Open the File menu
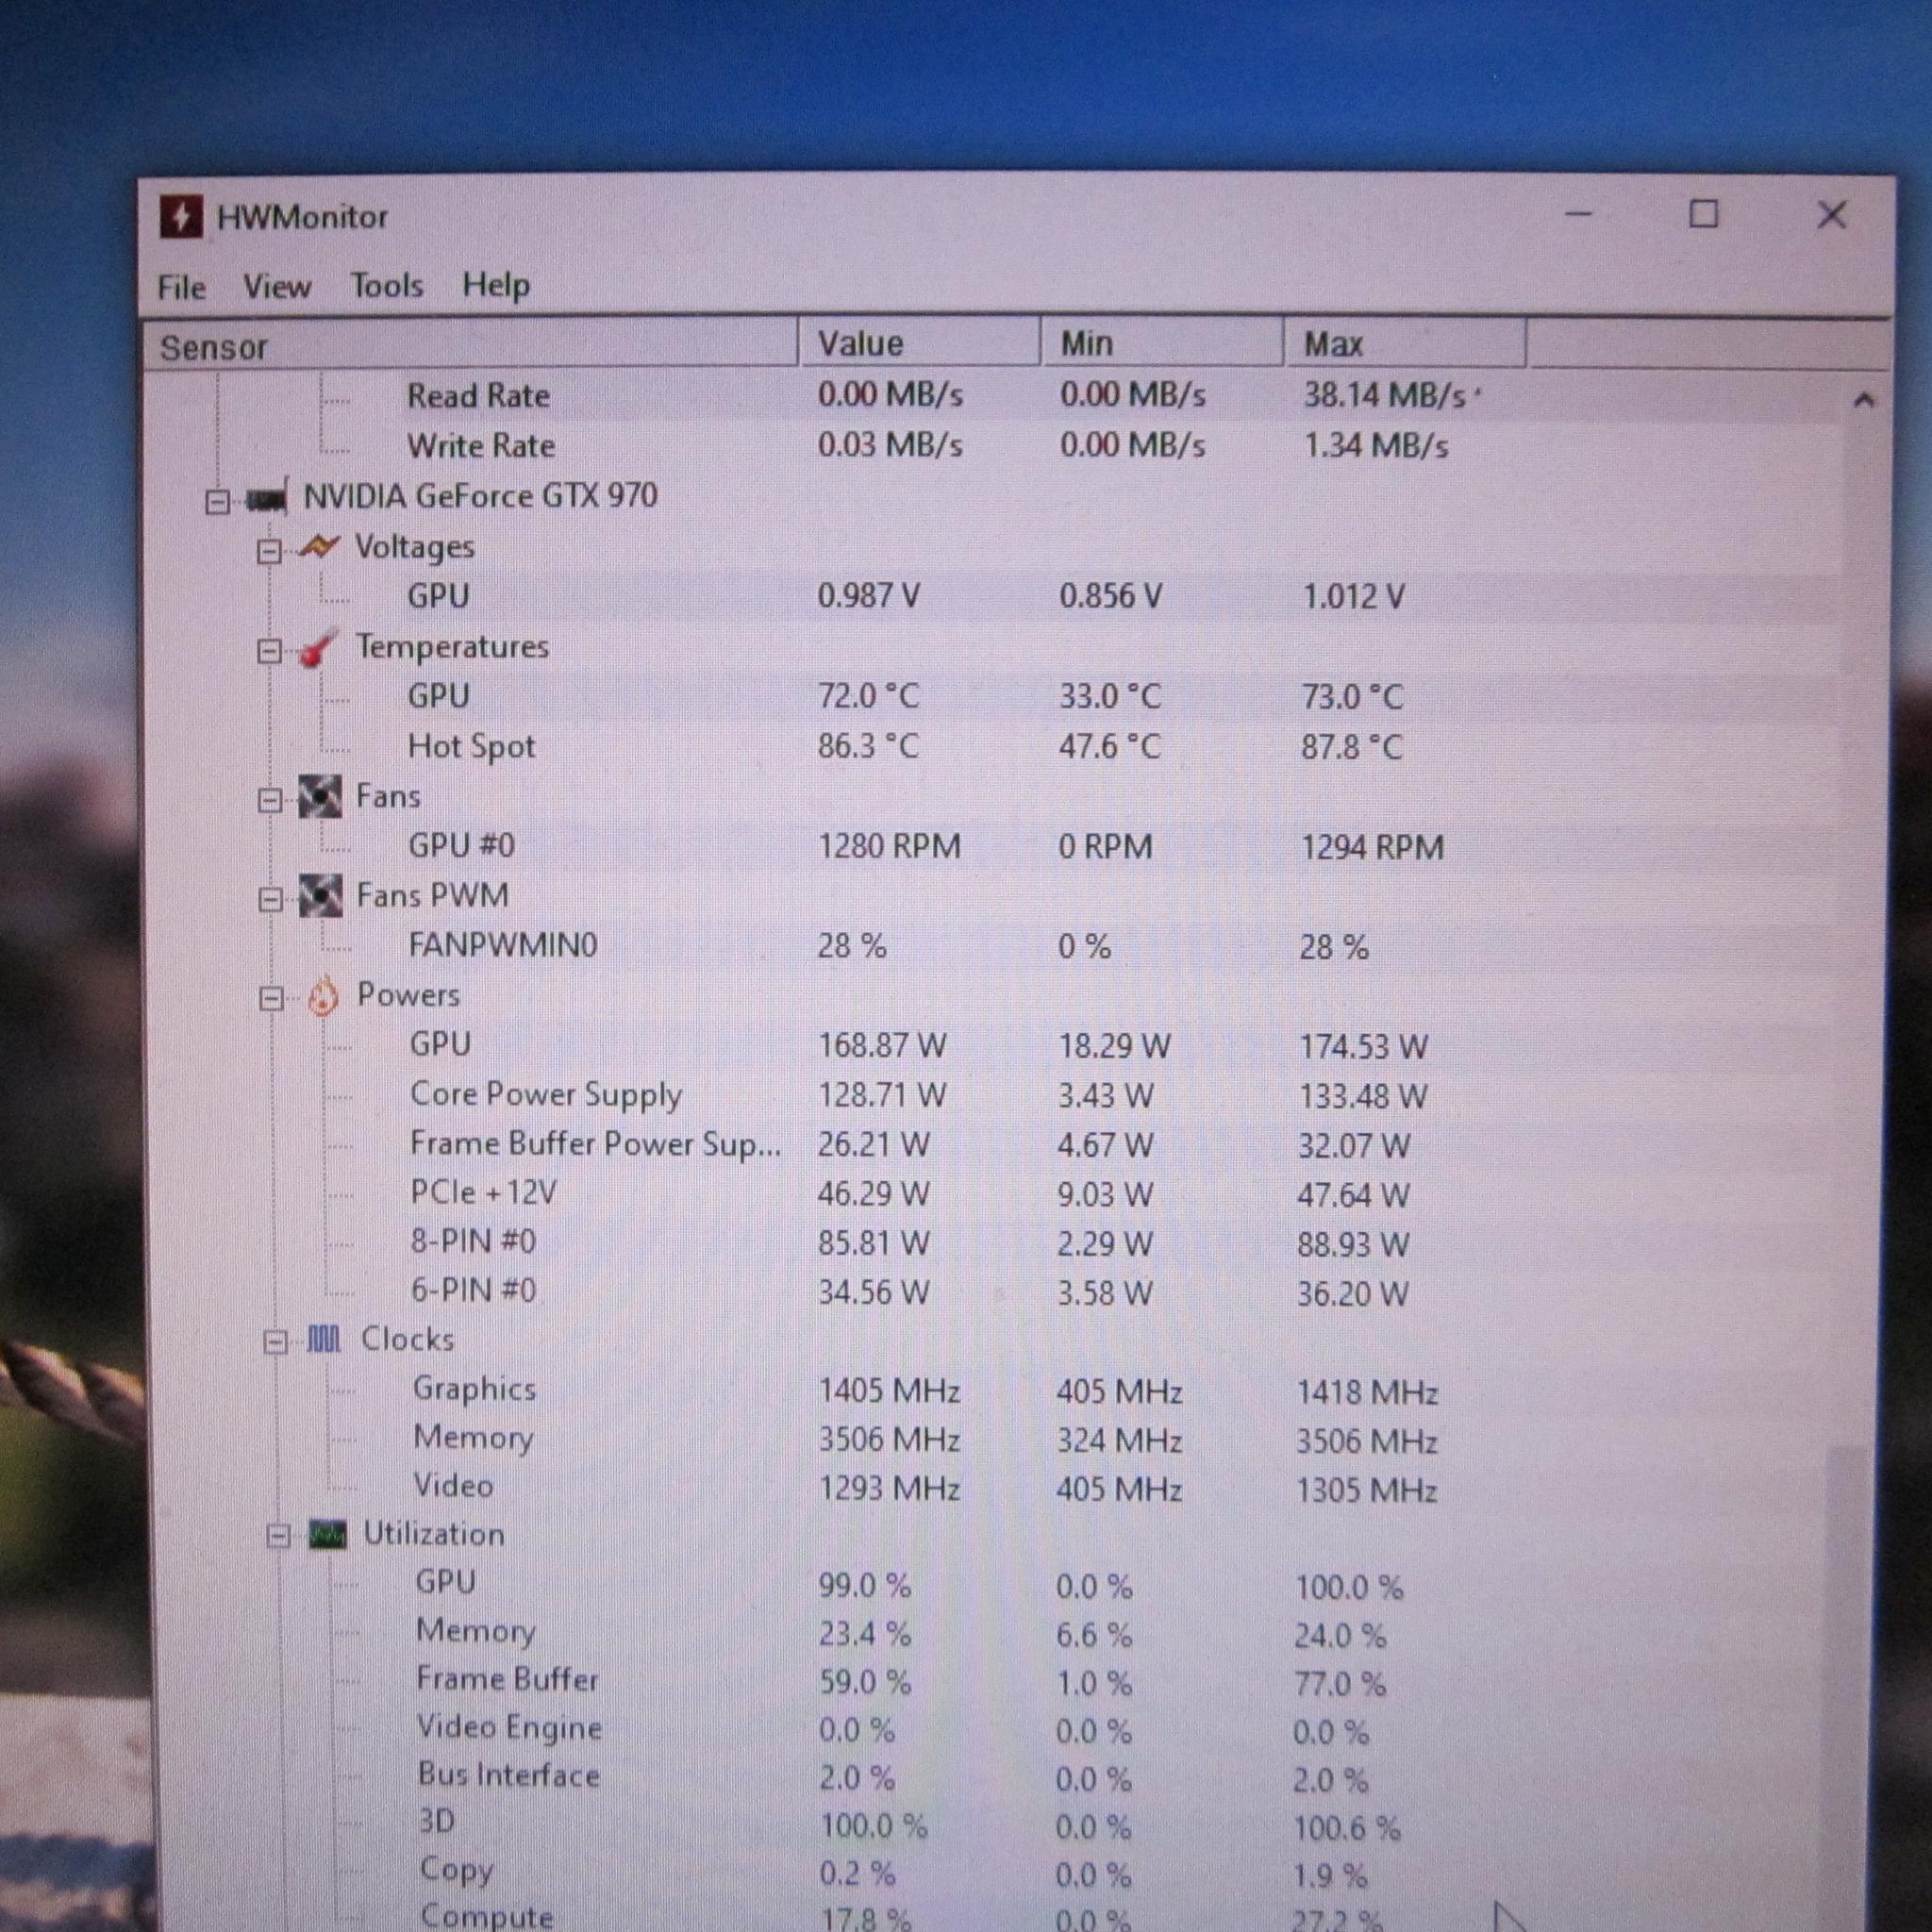This screenshot has height=1932, width=1932. pyautogui.click(x=182, y=288)
